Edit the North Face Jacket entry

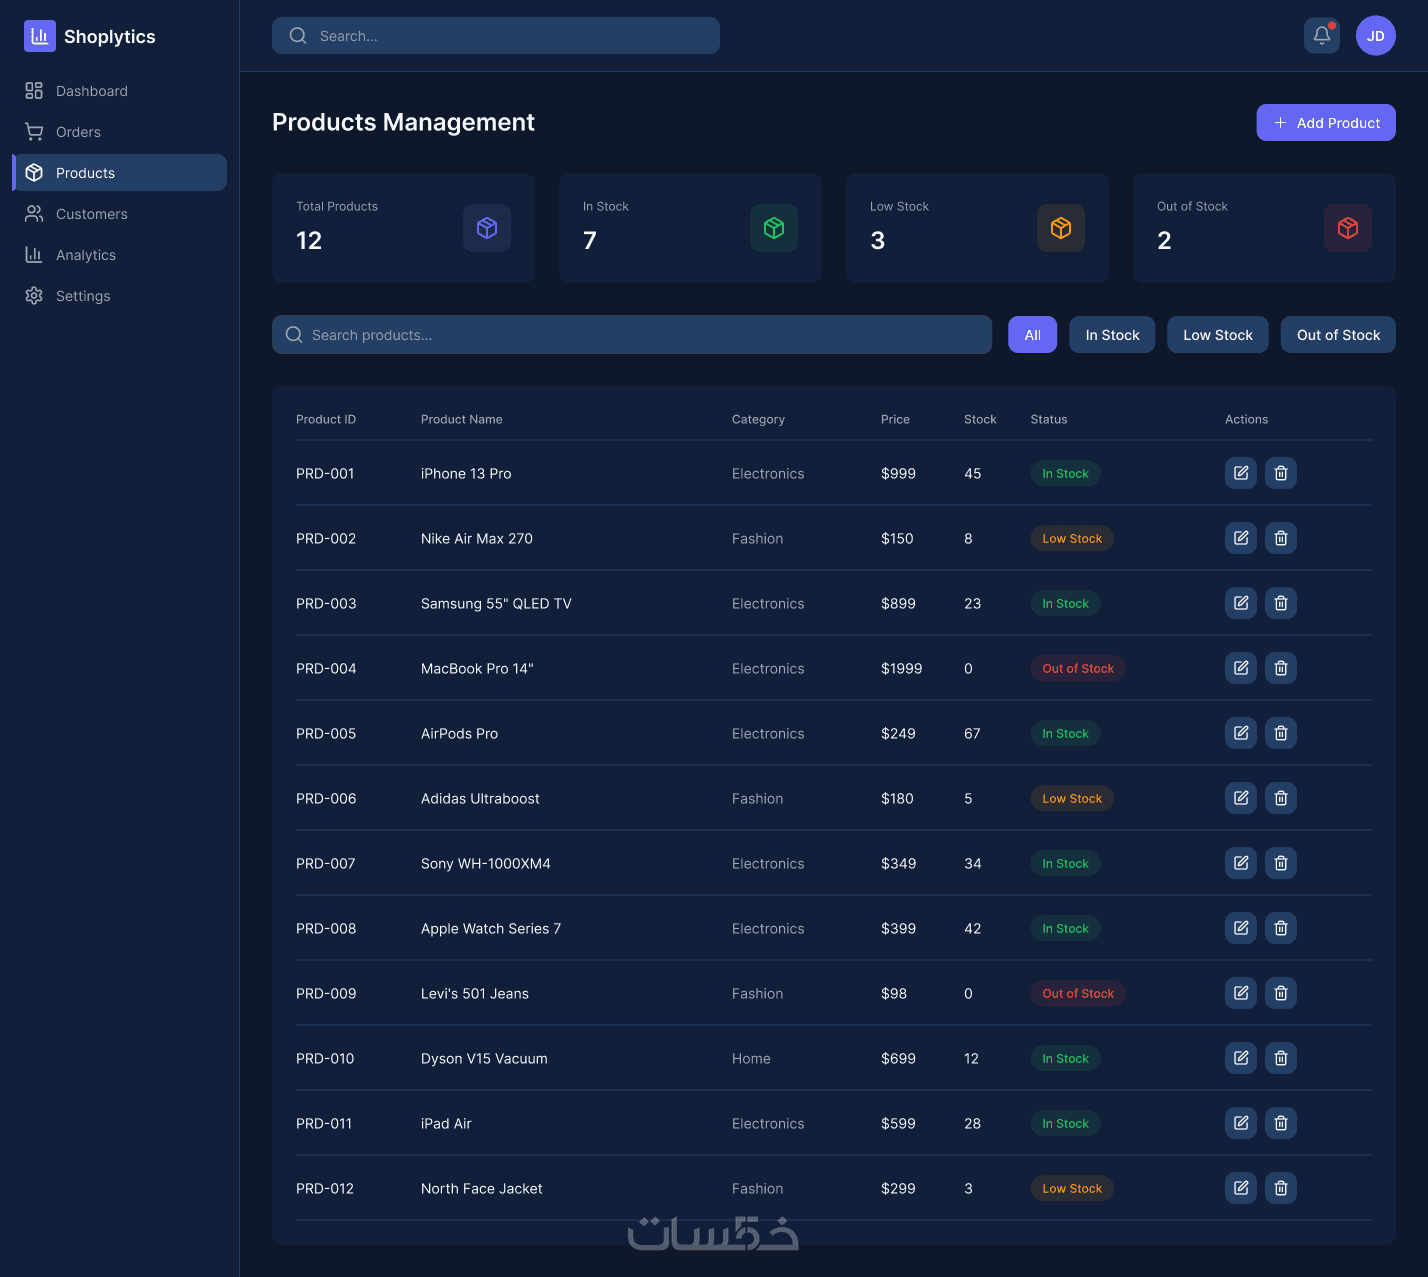click(1241, 1188)
